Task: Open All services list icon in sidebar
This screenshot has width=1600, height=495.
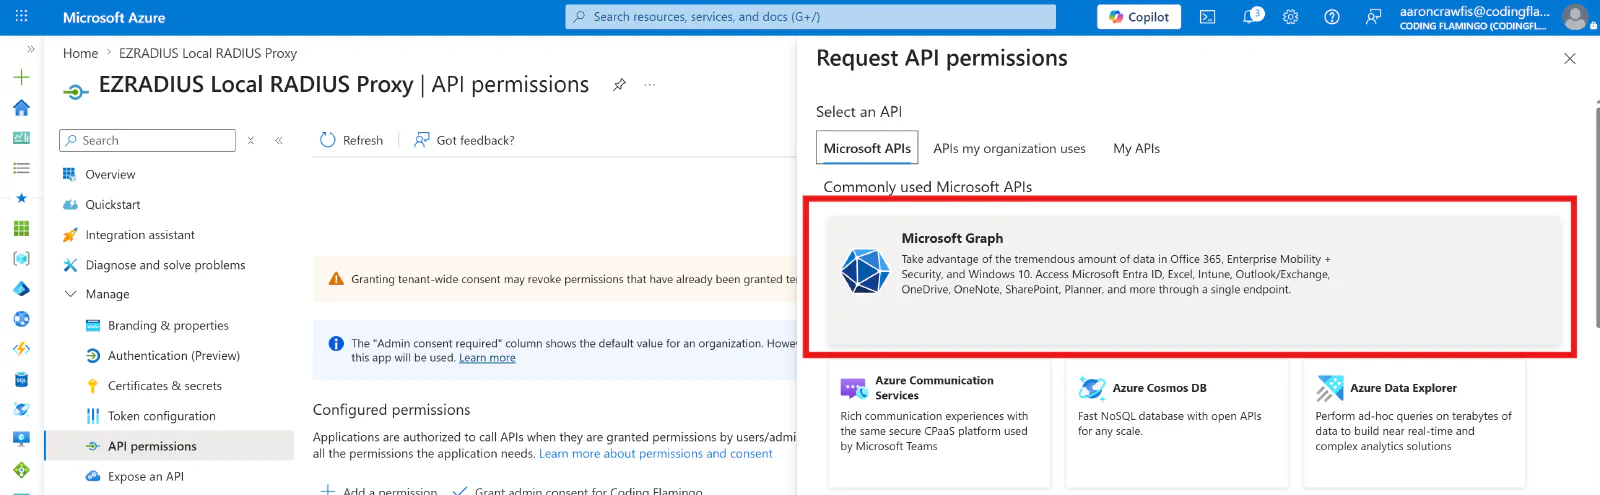Action: (21, 168)
